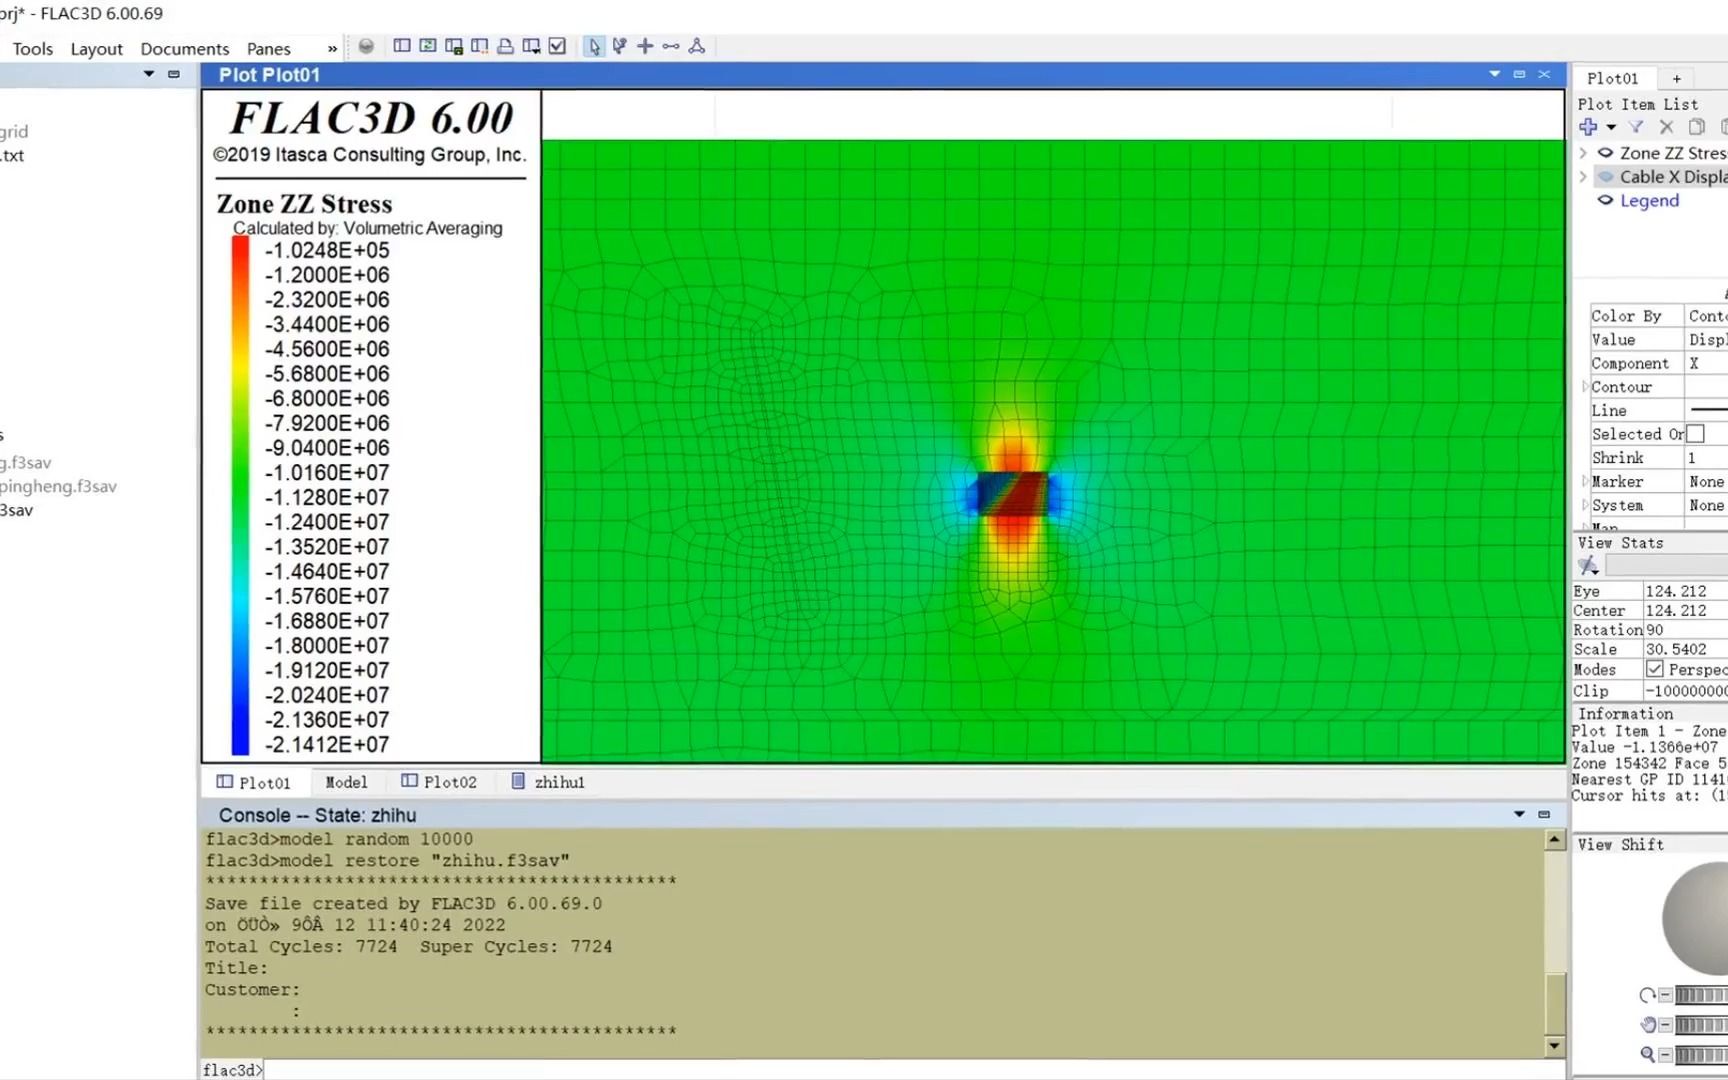Select the distance measure tool
1728x1080 pixels.
pyautogui.click(x=671, y=46)
